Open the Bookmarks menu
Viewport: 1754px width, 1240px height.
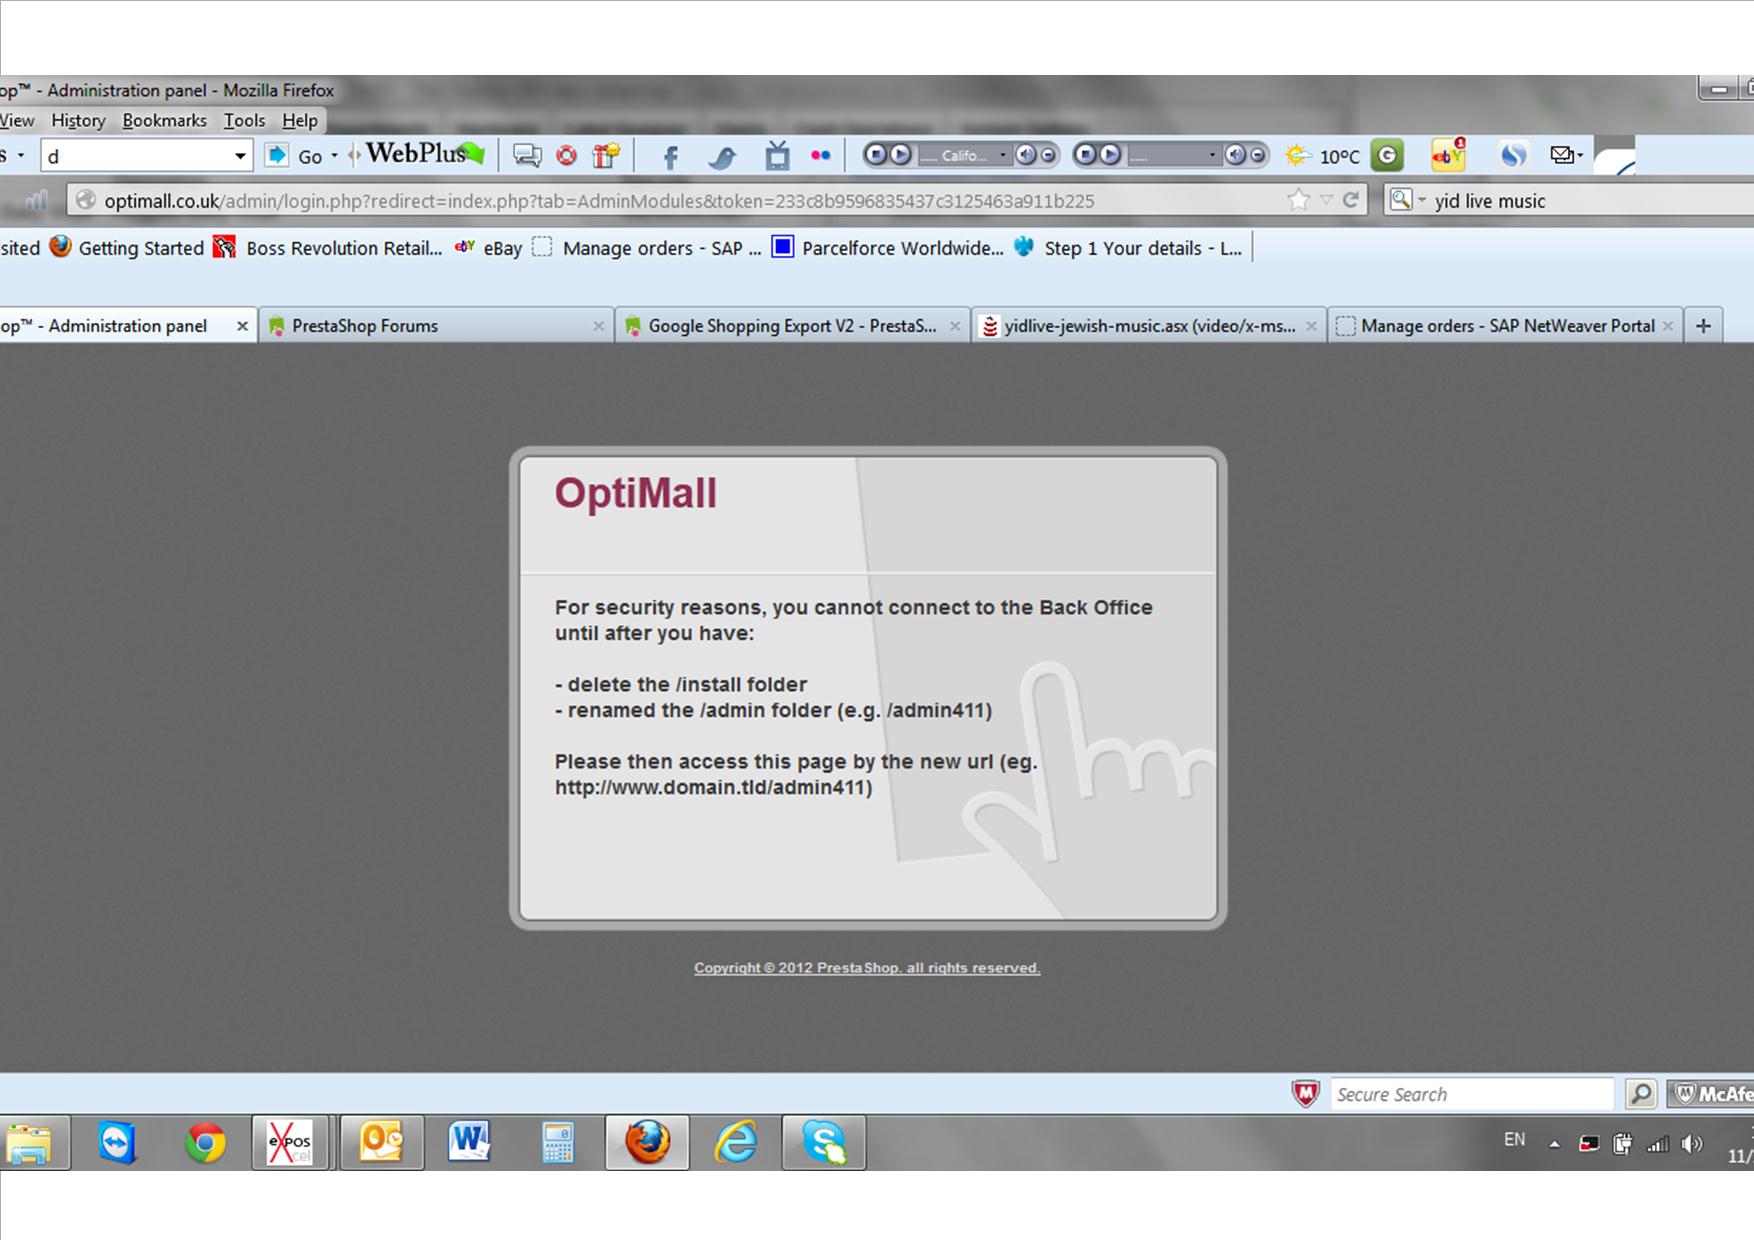pyautogui.click(x=165, y=120)
